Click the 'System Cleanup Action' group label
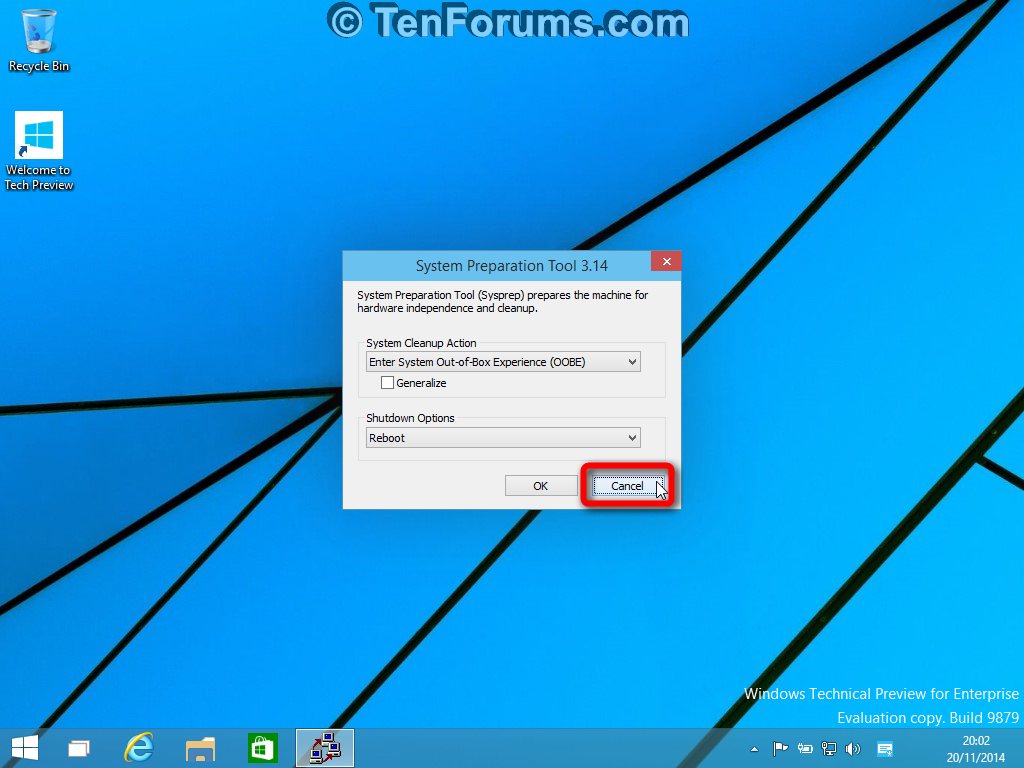The width and height of the screenshot is (1024, 768). pos(421,343)
